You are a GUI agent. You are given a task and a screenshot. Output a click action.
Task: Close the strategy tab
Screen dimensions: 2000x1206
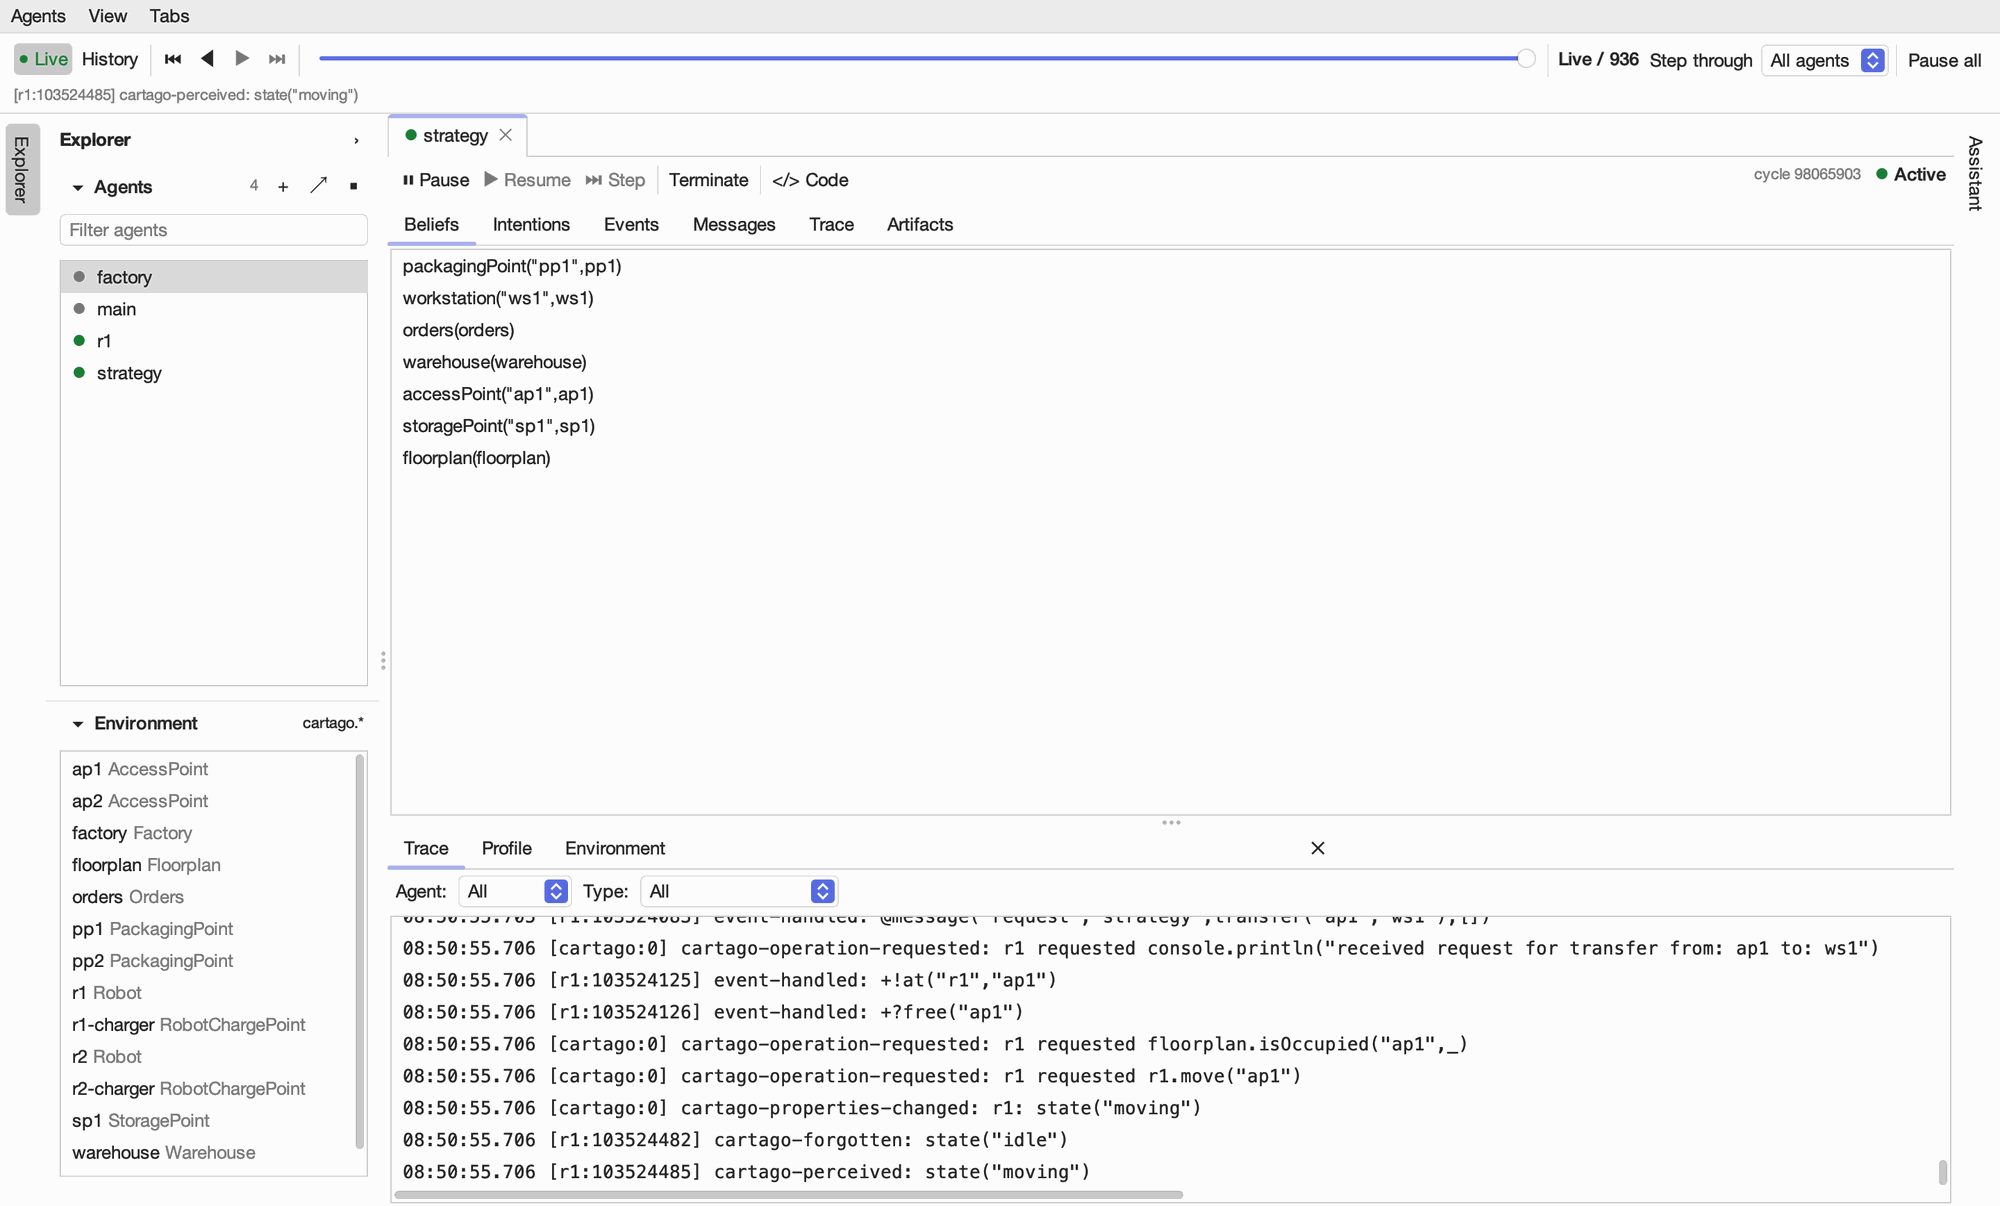click(x=506, y=135)
